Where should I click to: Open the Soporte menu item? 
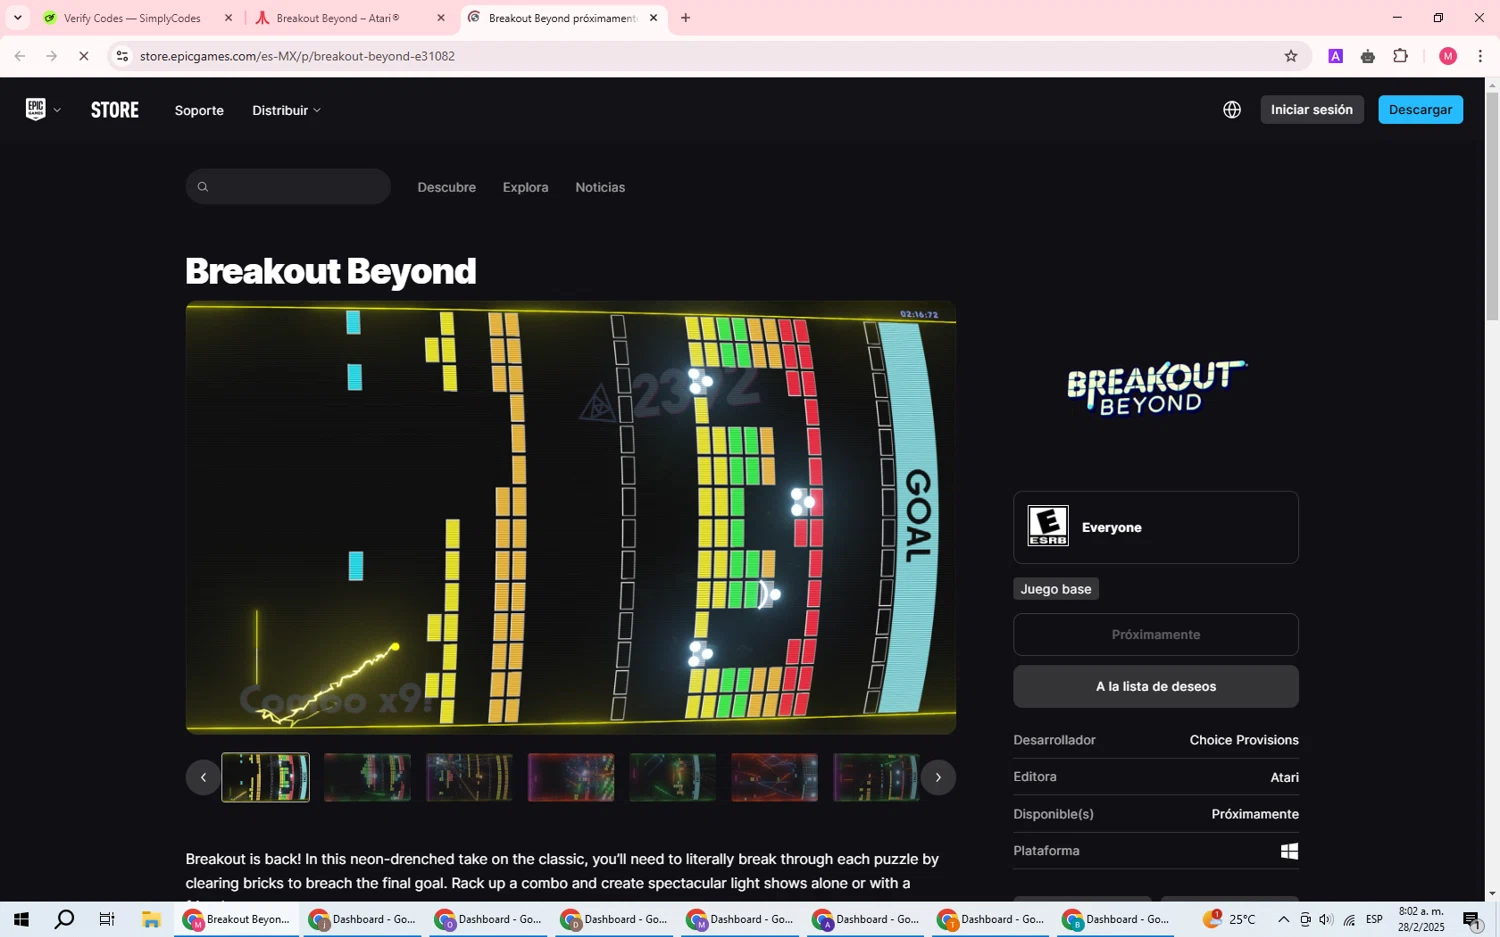pos(199,110)
